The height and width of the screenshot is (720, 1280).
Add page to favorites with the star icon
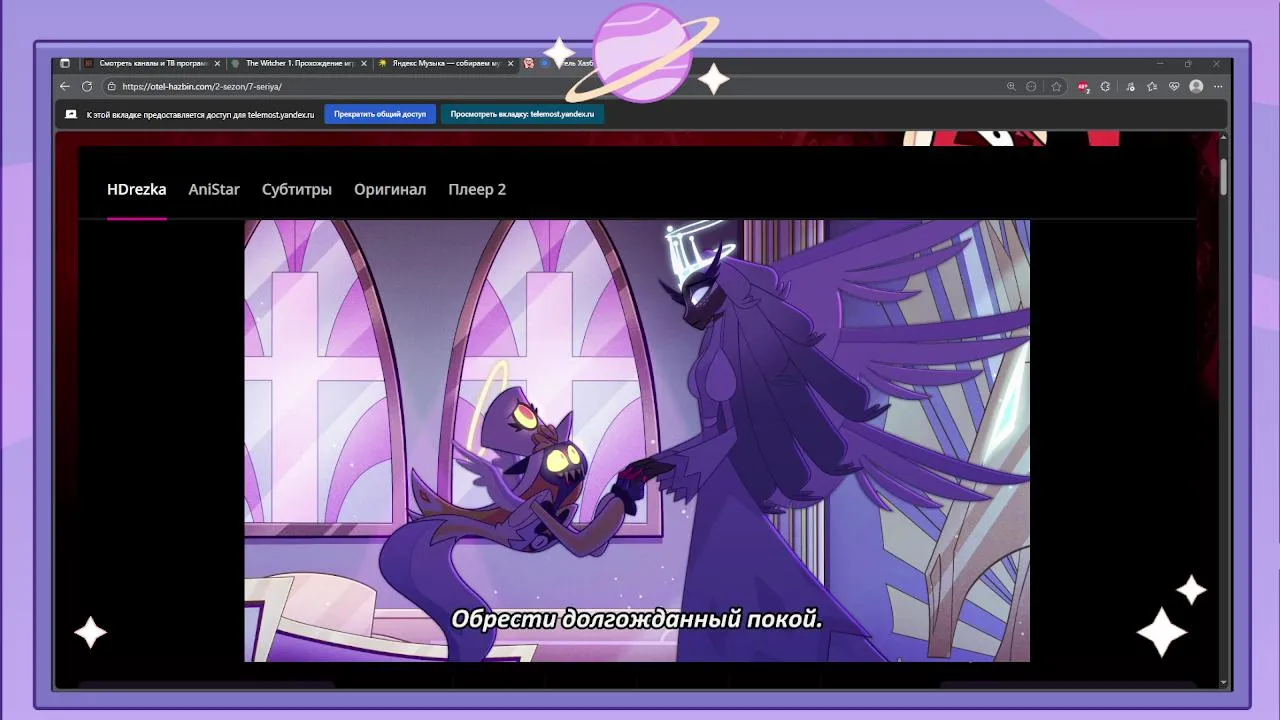tap(1056, 87)
